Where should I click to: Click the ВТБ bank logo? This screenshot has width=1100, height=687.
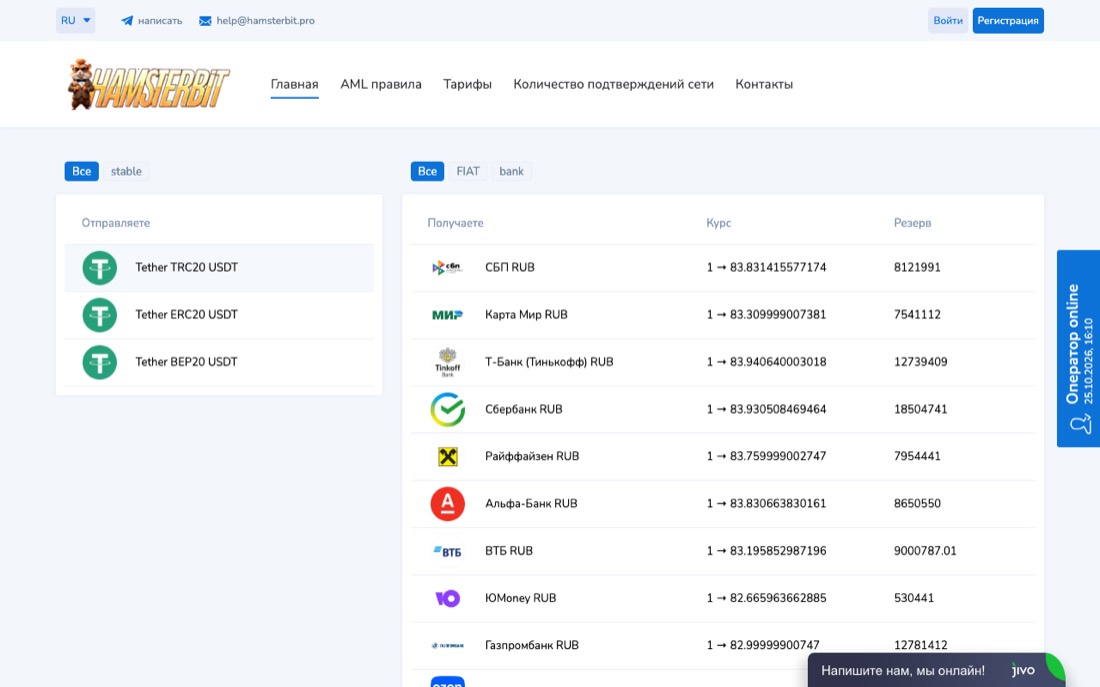click(x=447, y=552)
